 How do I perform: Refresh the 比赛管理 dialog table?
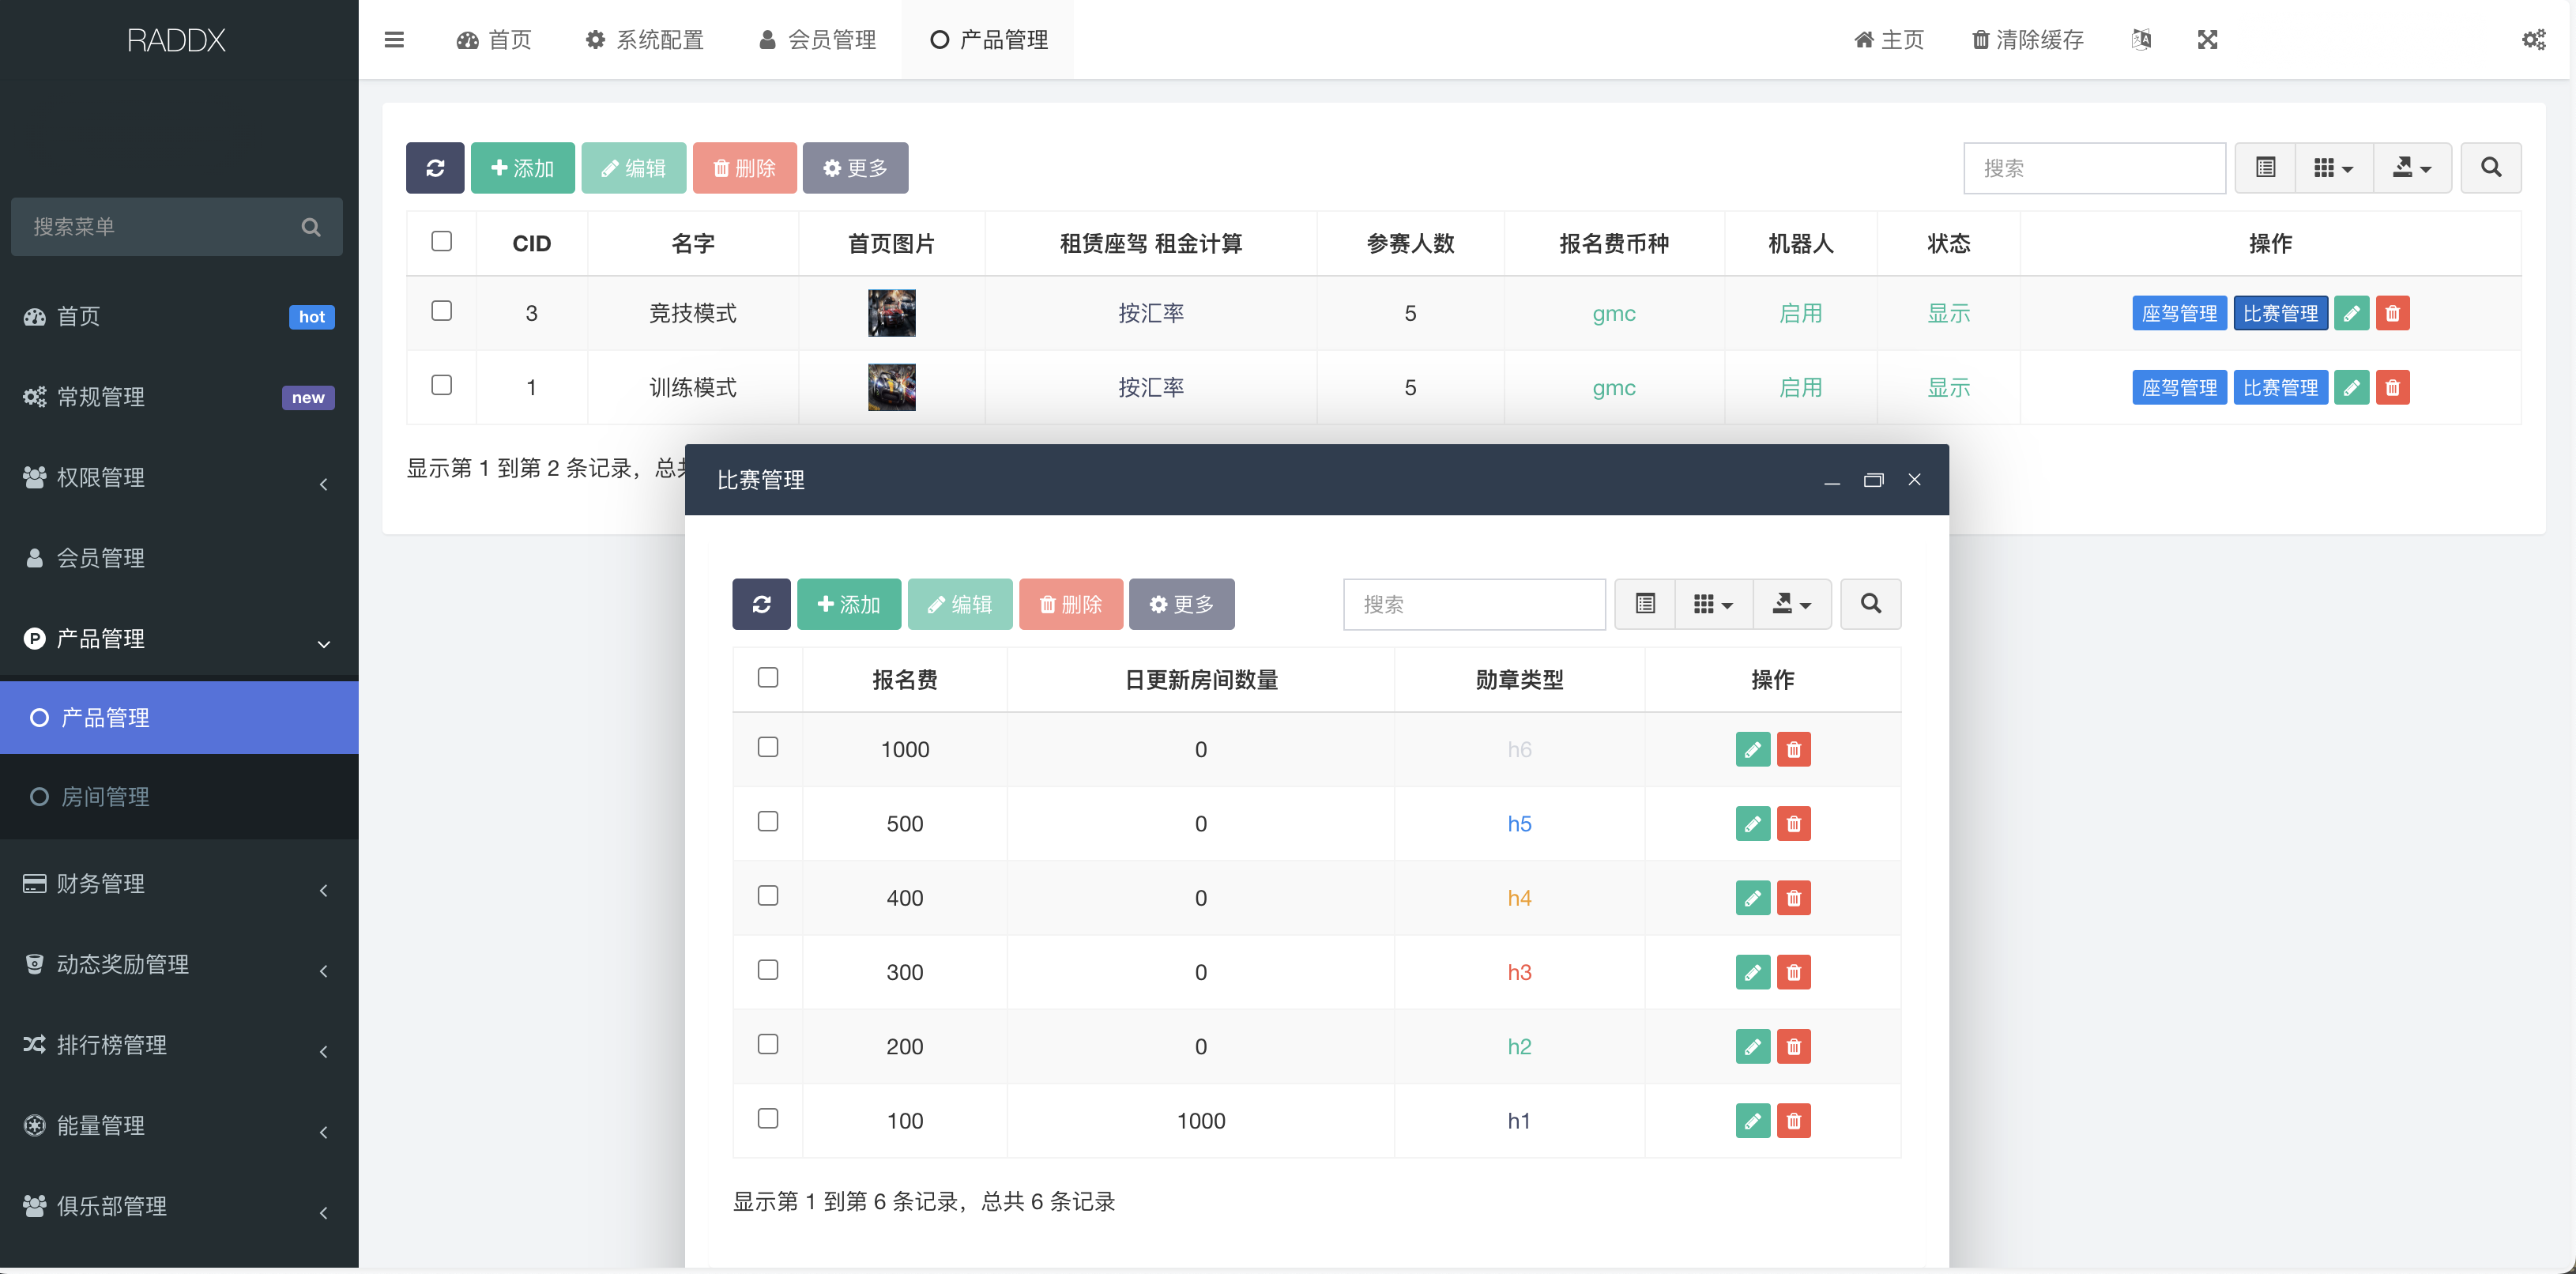pos(761,604)
